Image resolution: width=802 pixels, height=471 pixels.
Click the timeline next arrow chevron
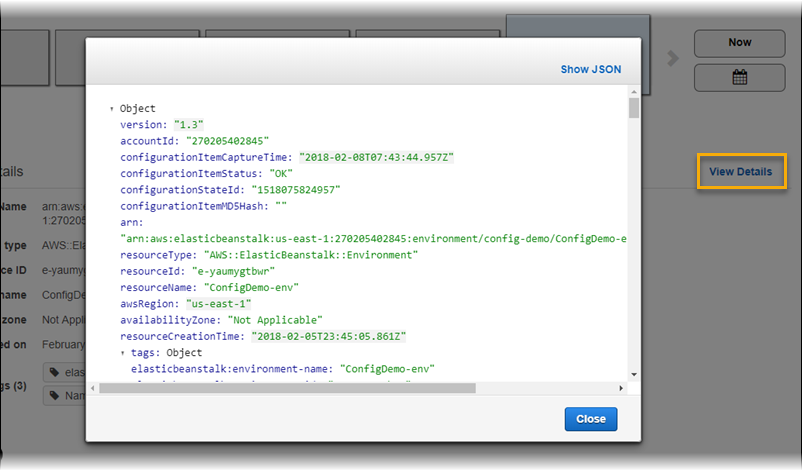pos(673,58)
